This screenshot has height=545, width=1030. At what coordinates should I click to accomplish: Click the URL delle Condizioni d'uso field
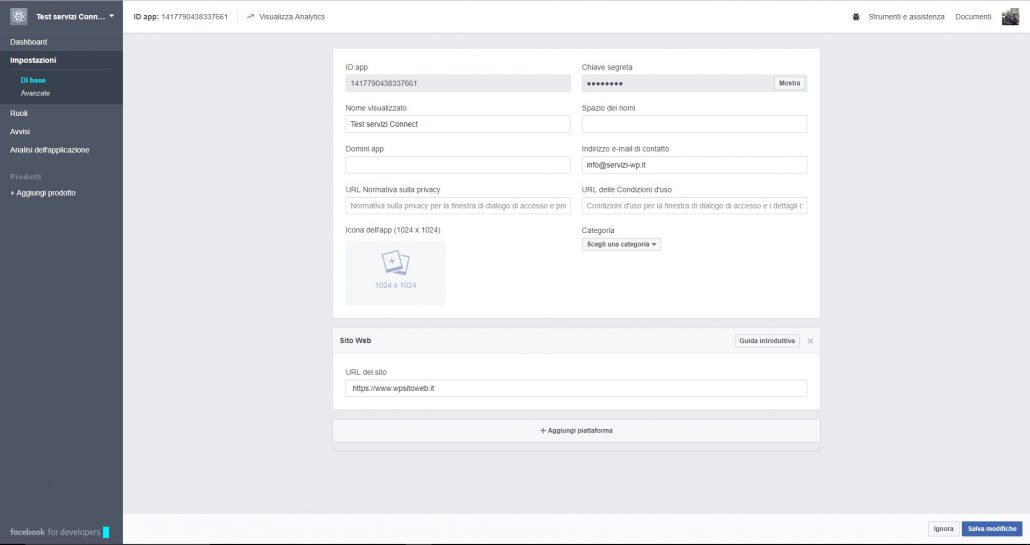point(694,206)
